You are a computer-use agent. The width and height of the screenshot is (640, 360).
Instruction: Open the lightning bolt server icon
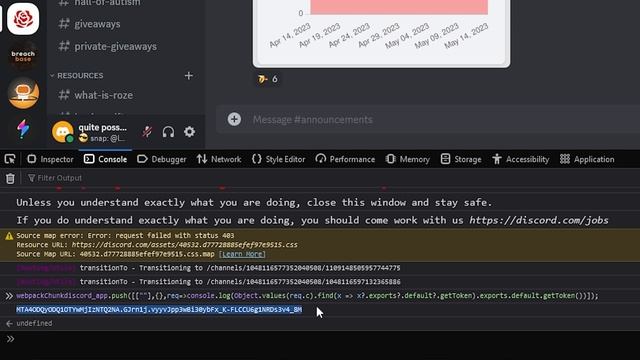click(x=23, y=129)
